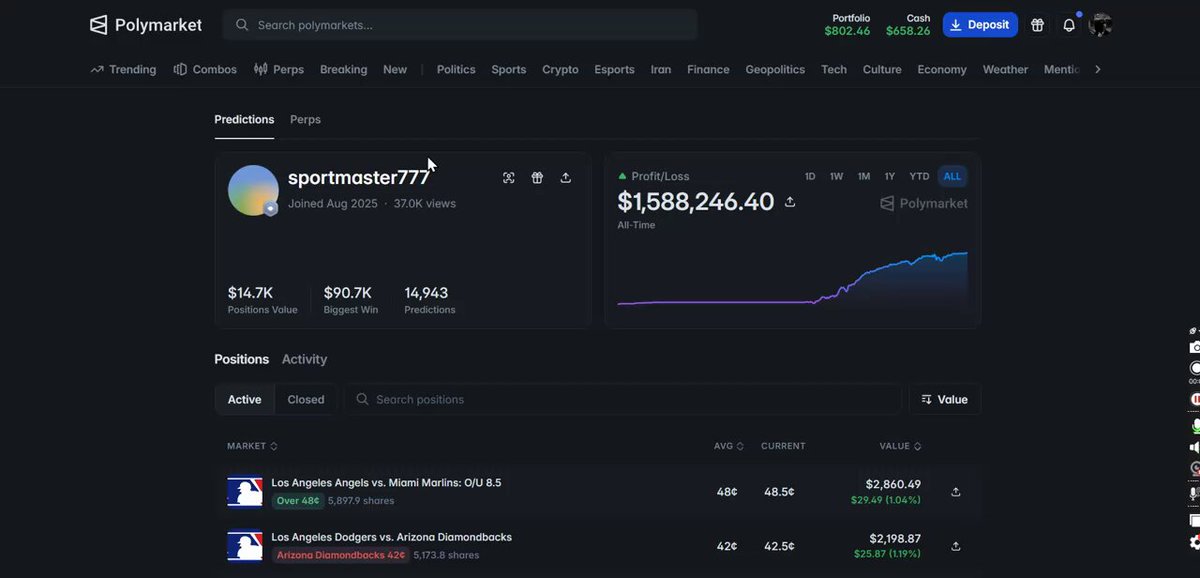
Task: Open the Value sort dropdown button
Action: [944, 400]
